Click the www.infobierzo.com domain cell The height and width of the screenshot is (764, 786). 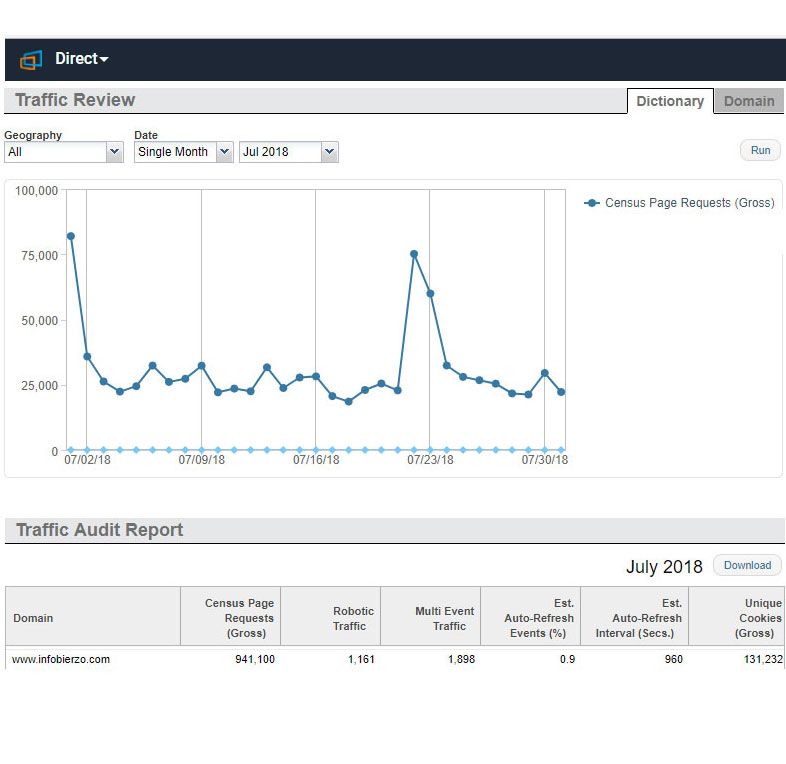click(x=61, y=659)
